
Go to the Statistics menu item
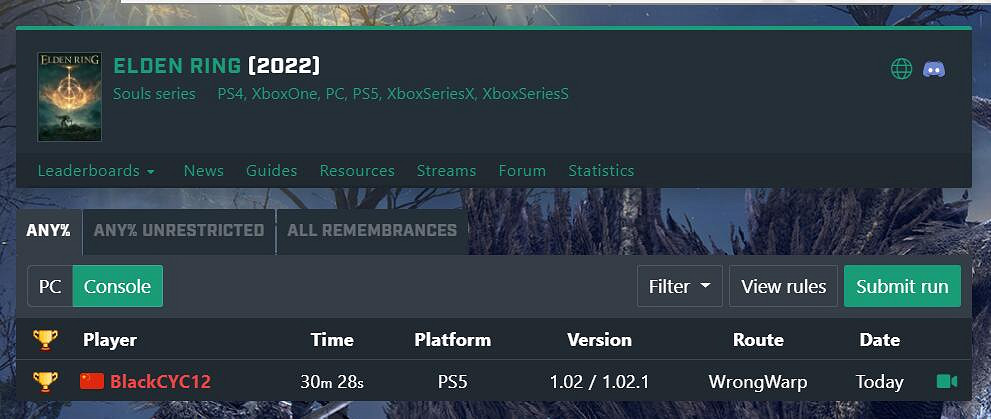click(601, 171)
